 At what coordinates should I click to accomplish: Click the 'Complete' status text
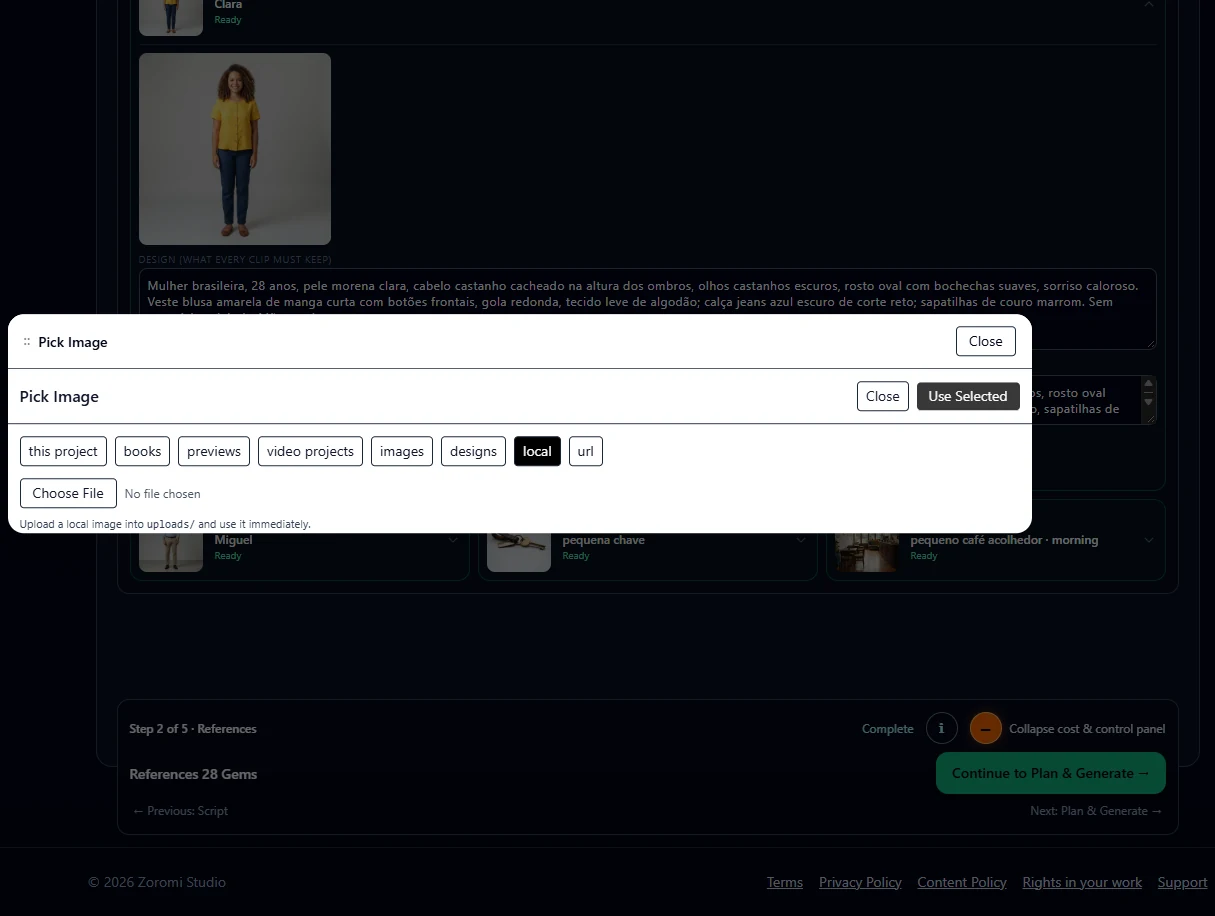888,729
